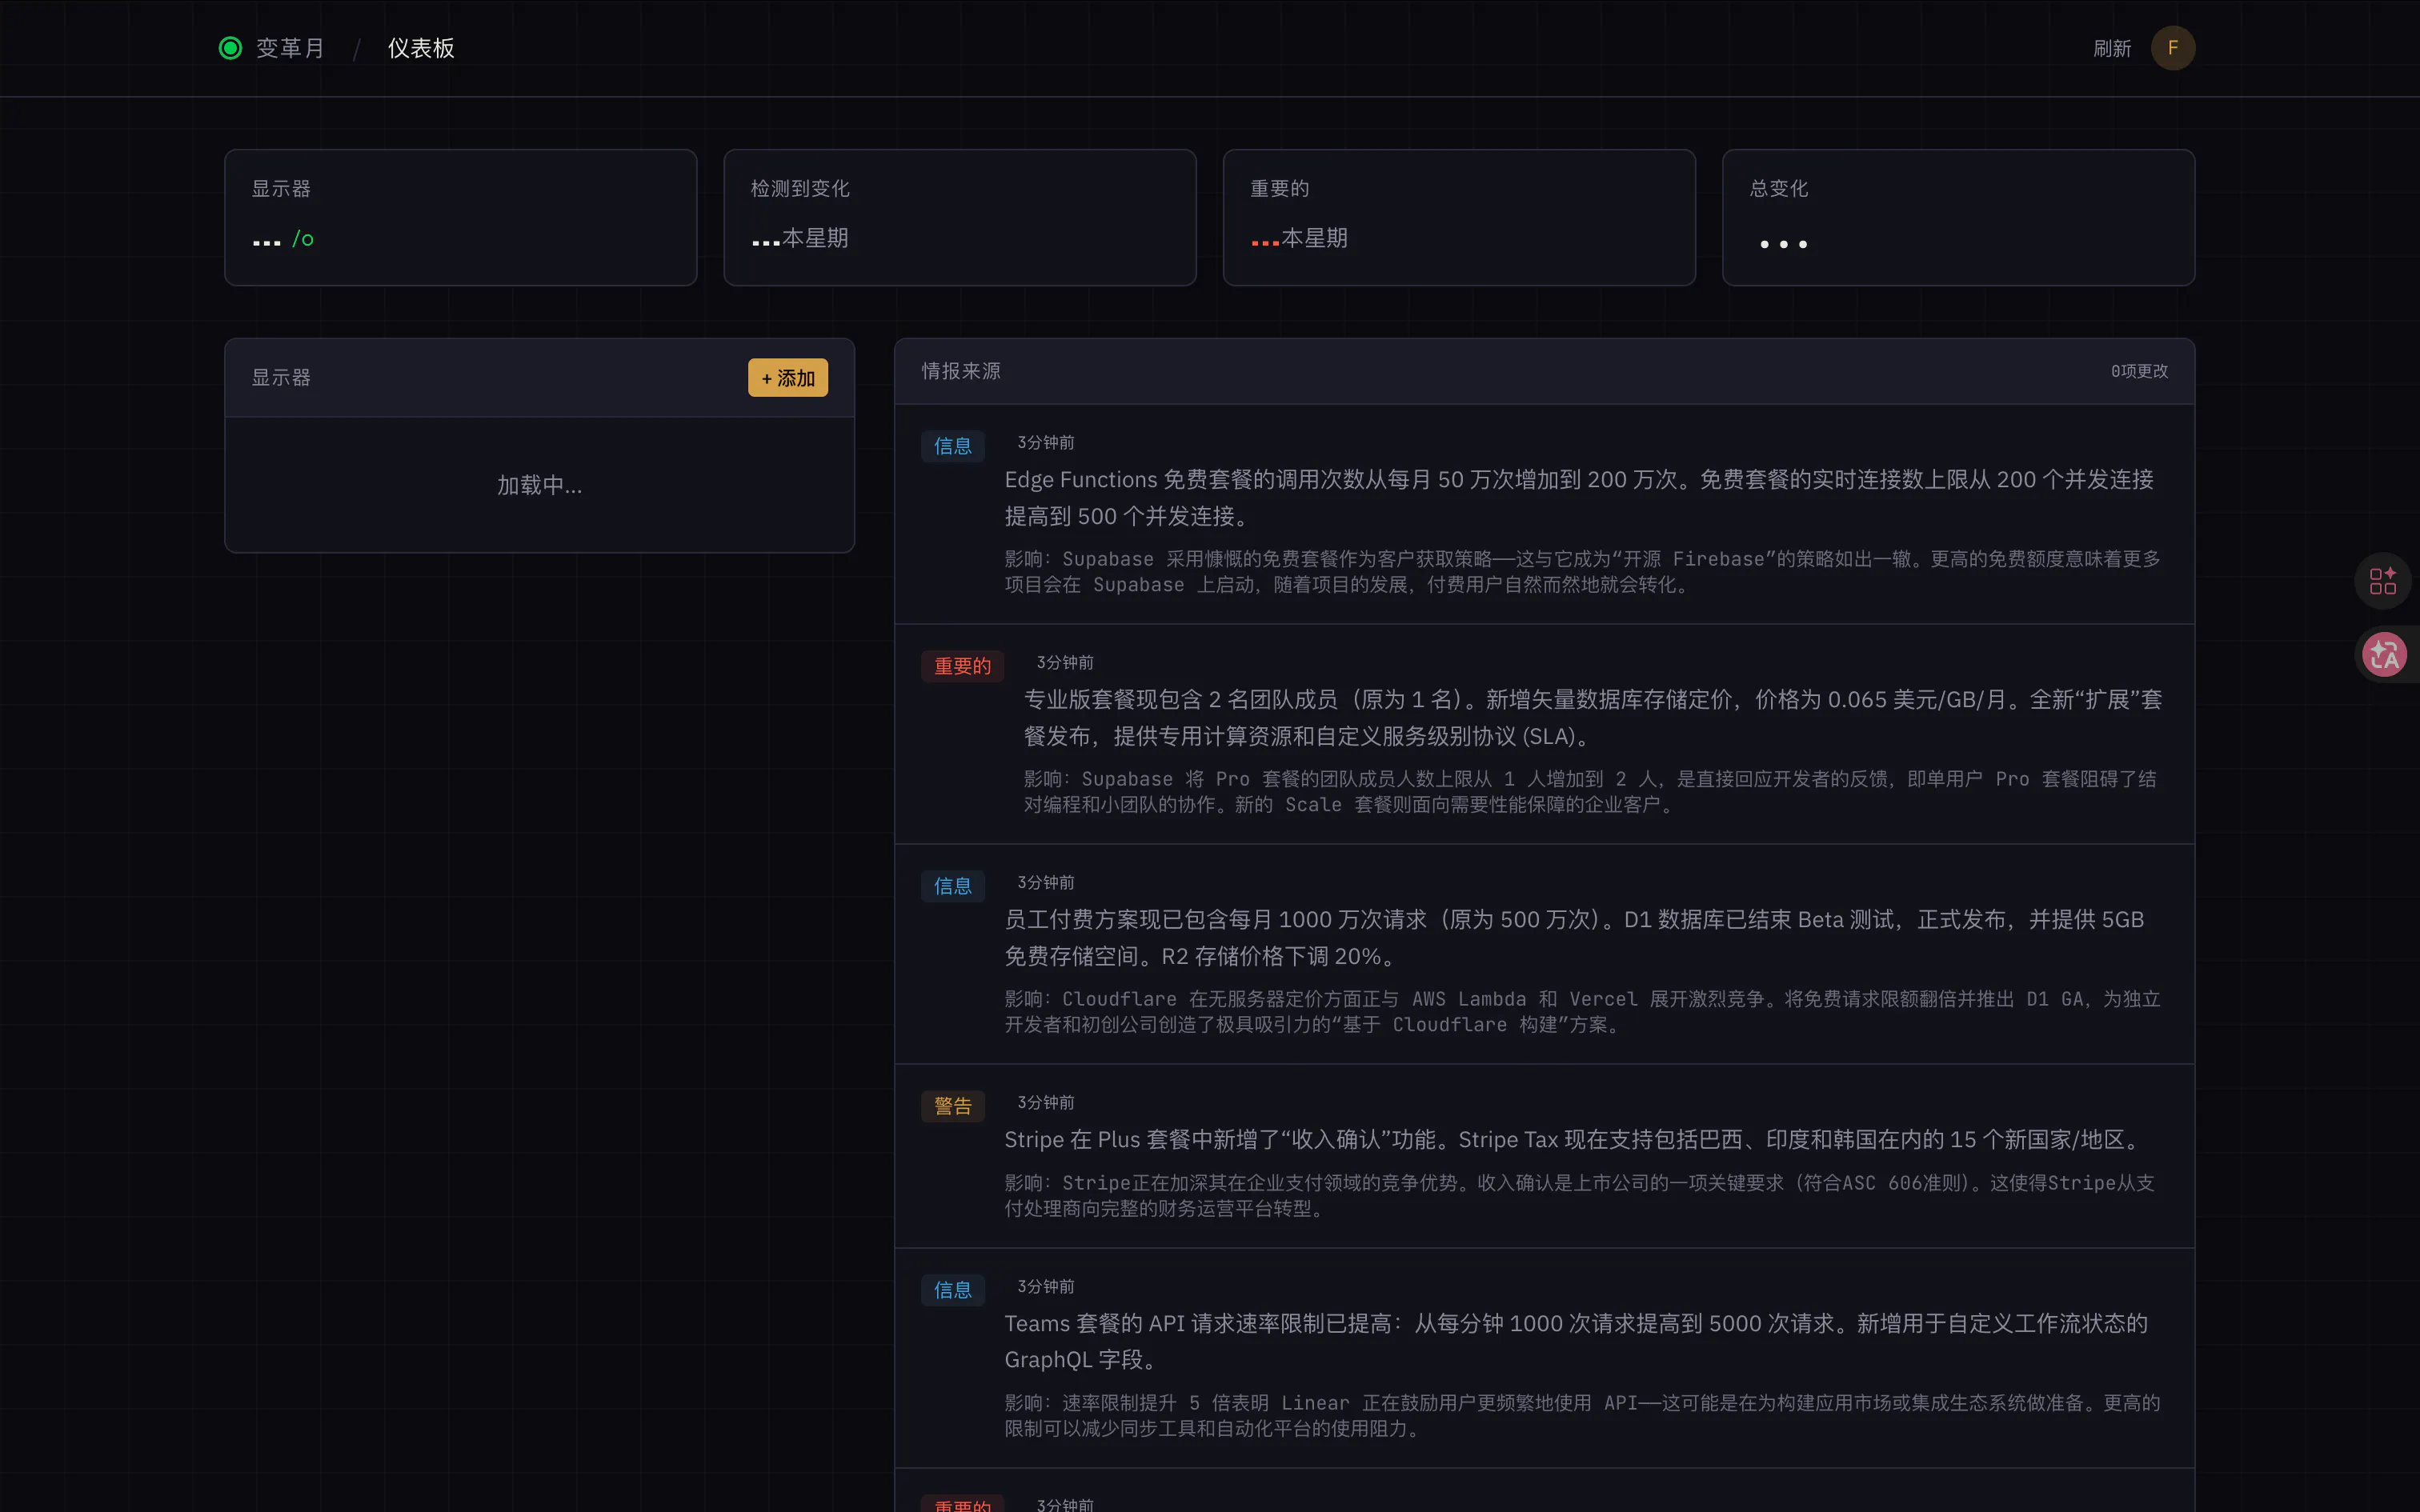Click the 刷新 refresh button
The height and width of the screenshot is (1512, 2420).
[2112, 48]
